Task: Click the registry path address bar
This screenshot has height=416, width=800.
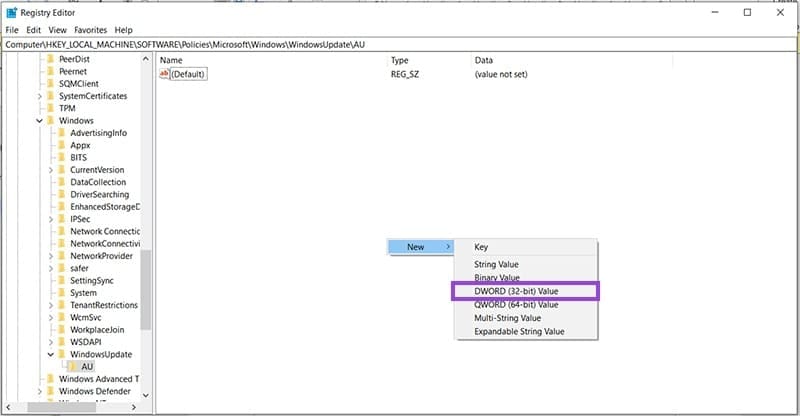Action: click(400, 45)
